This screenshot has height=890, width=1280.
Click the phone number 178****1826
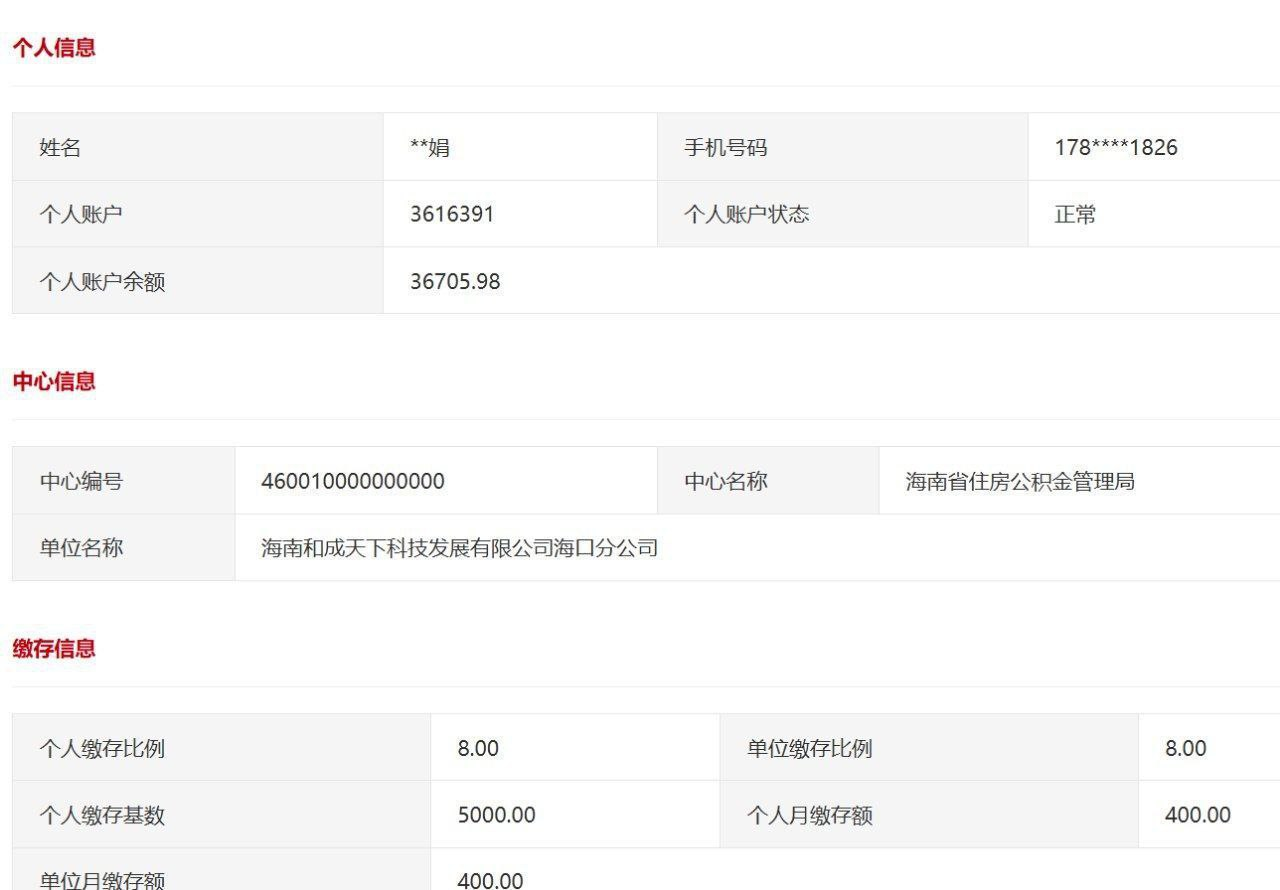point(1116,148)
